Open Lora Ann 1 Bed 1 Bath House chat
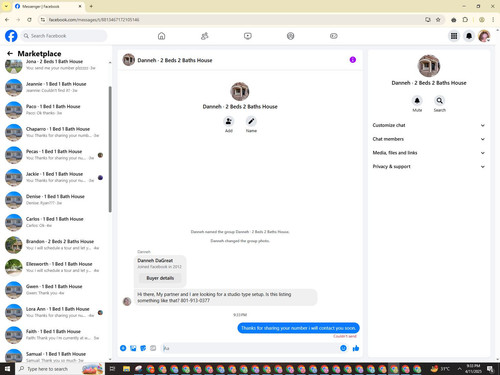500x375 pixels. (56, 312)
